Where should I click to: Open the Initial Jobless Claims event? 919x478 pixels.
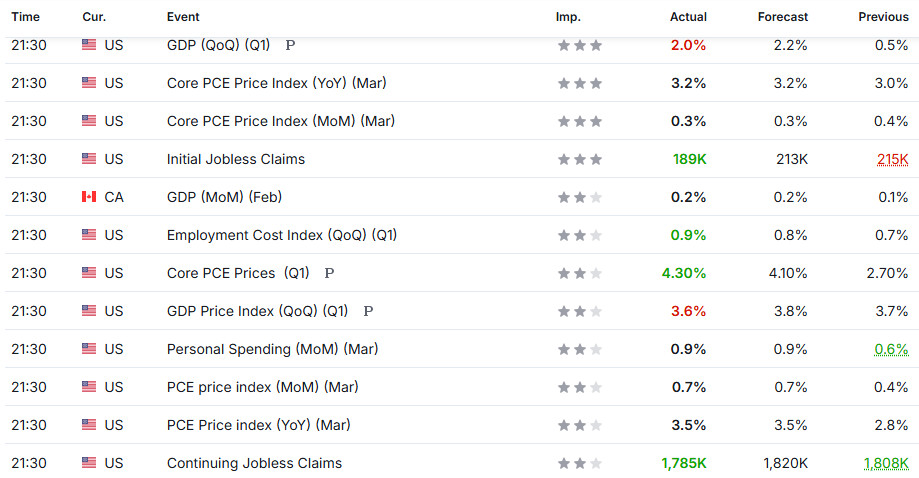tap(236, 159)
